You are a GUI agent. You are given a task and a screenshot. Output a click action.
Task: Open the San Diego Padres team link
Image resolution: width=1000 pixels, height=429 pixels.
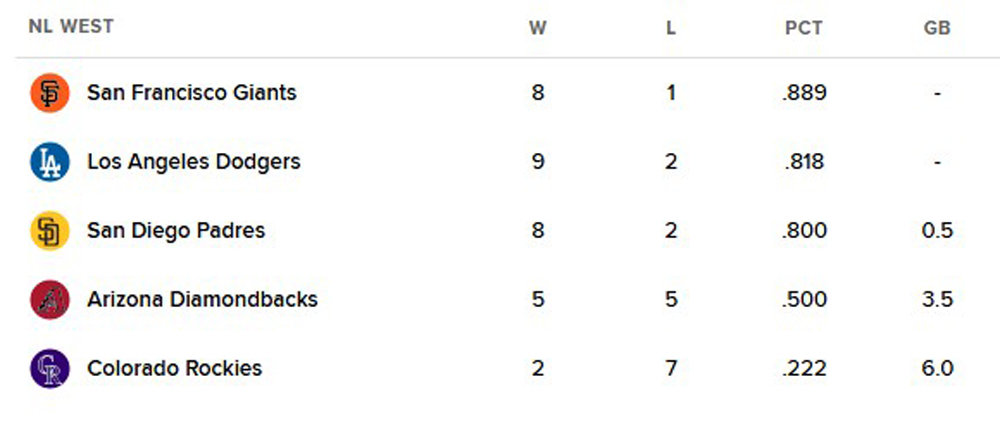coord(176,231)
